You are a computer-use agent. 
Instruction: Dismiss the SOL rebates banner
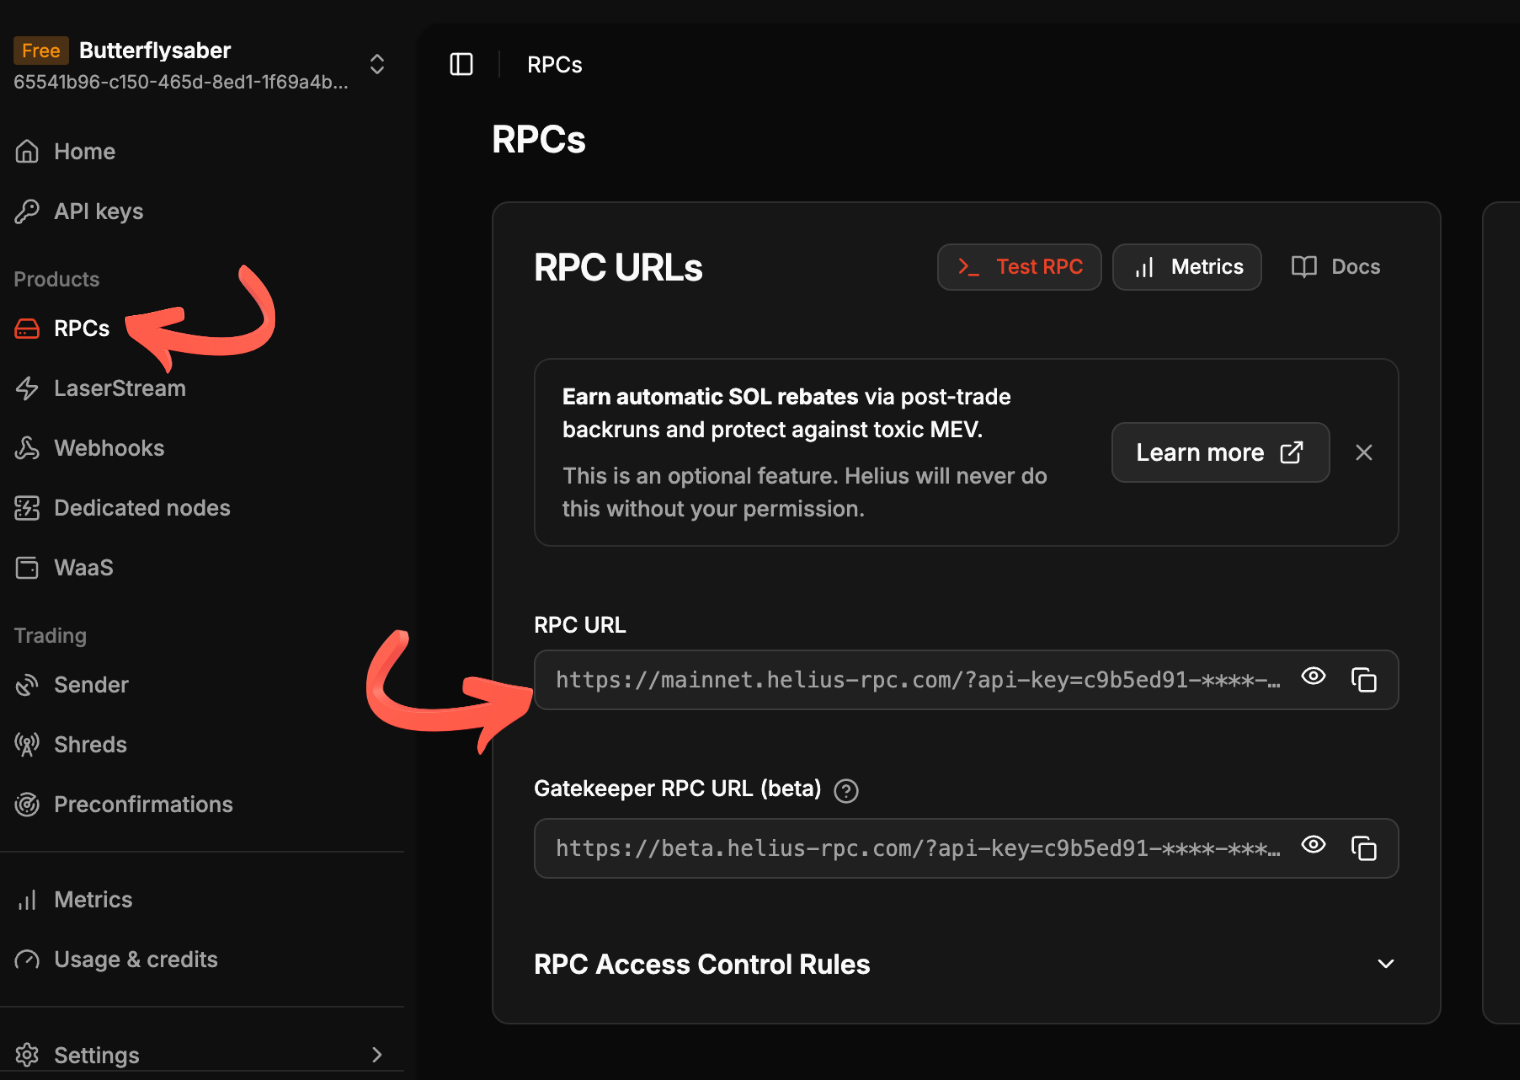[1363, 452]
